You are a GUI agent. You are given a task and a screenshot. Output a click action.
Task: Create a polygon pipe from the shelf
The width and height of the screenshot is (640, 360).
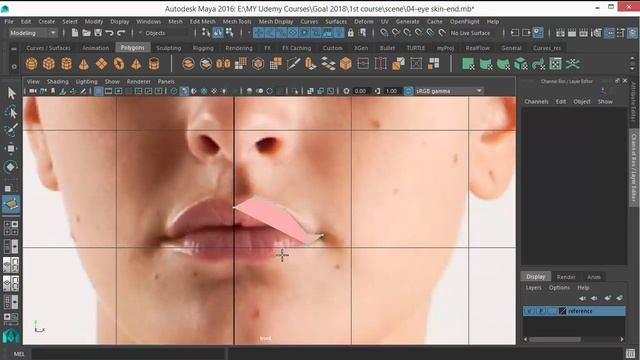click(x=154, y=64)
